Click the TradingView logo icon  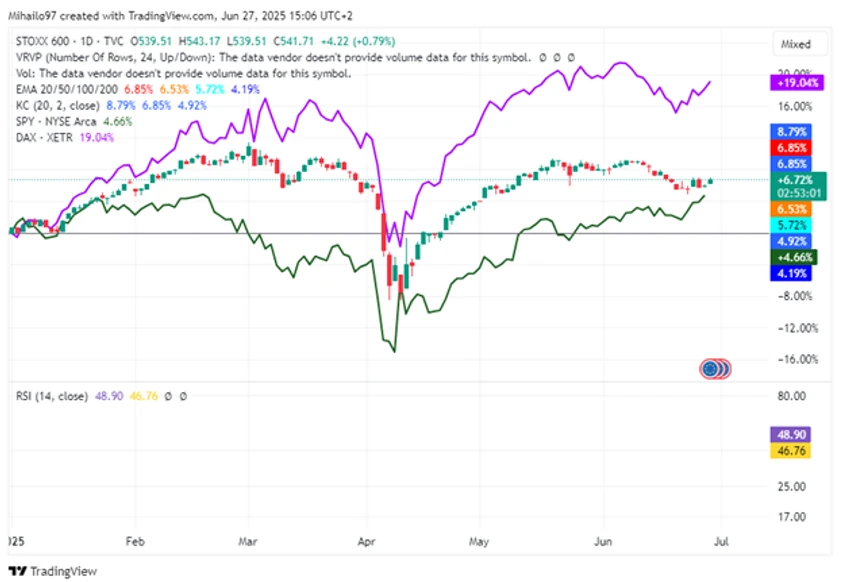[17, 571]
